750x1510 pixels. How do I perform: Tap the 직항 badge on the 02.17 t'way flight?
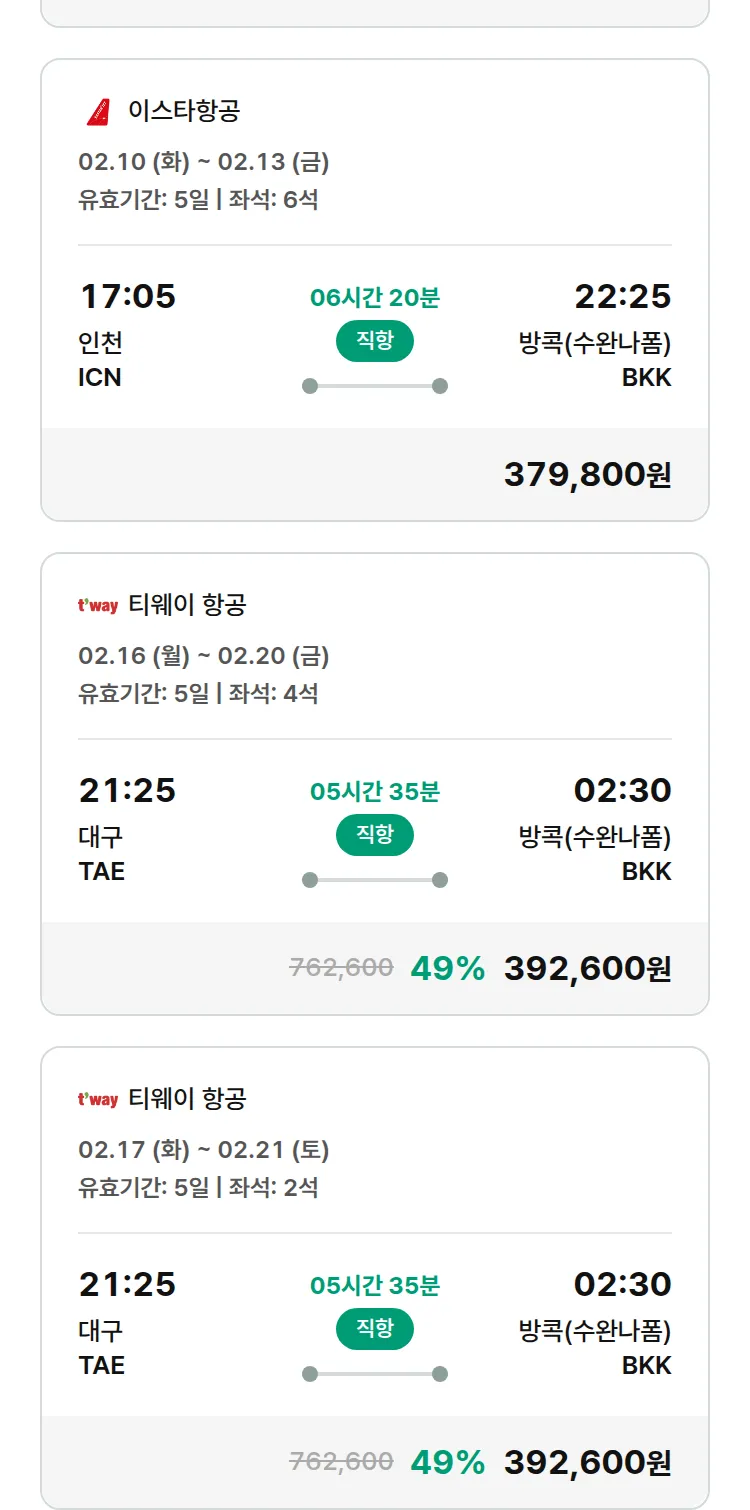(375, 1329)
